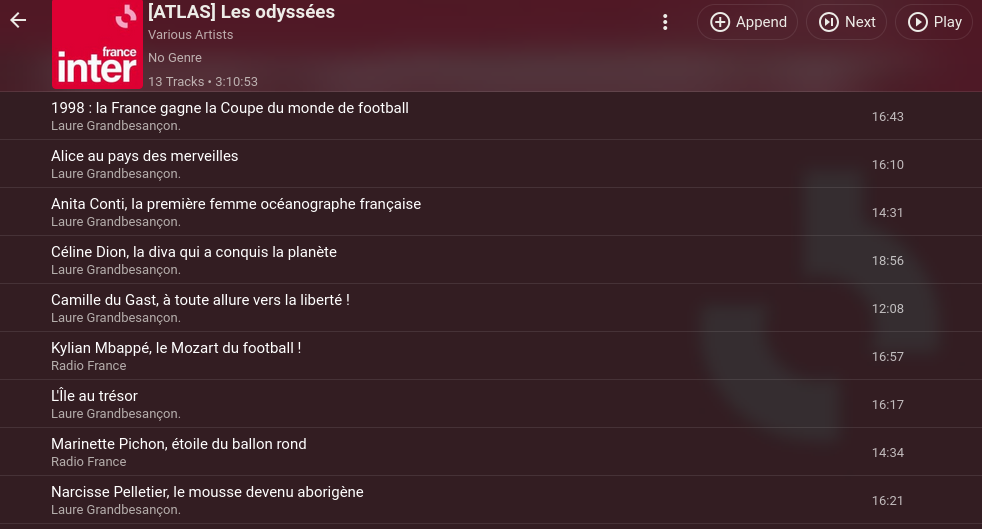Queue the album to play next
This screenshot has width=982, height=529.
(x=846, y=22)
